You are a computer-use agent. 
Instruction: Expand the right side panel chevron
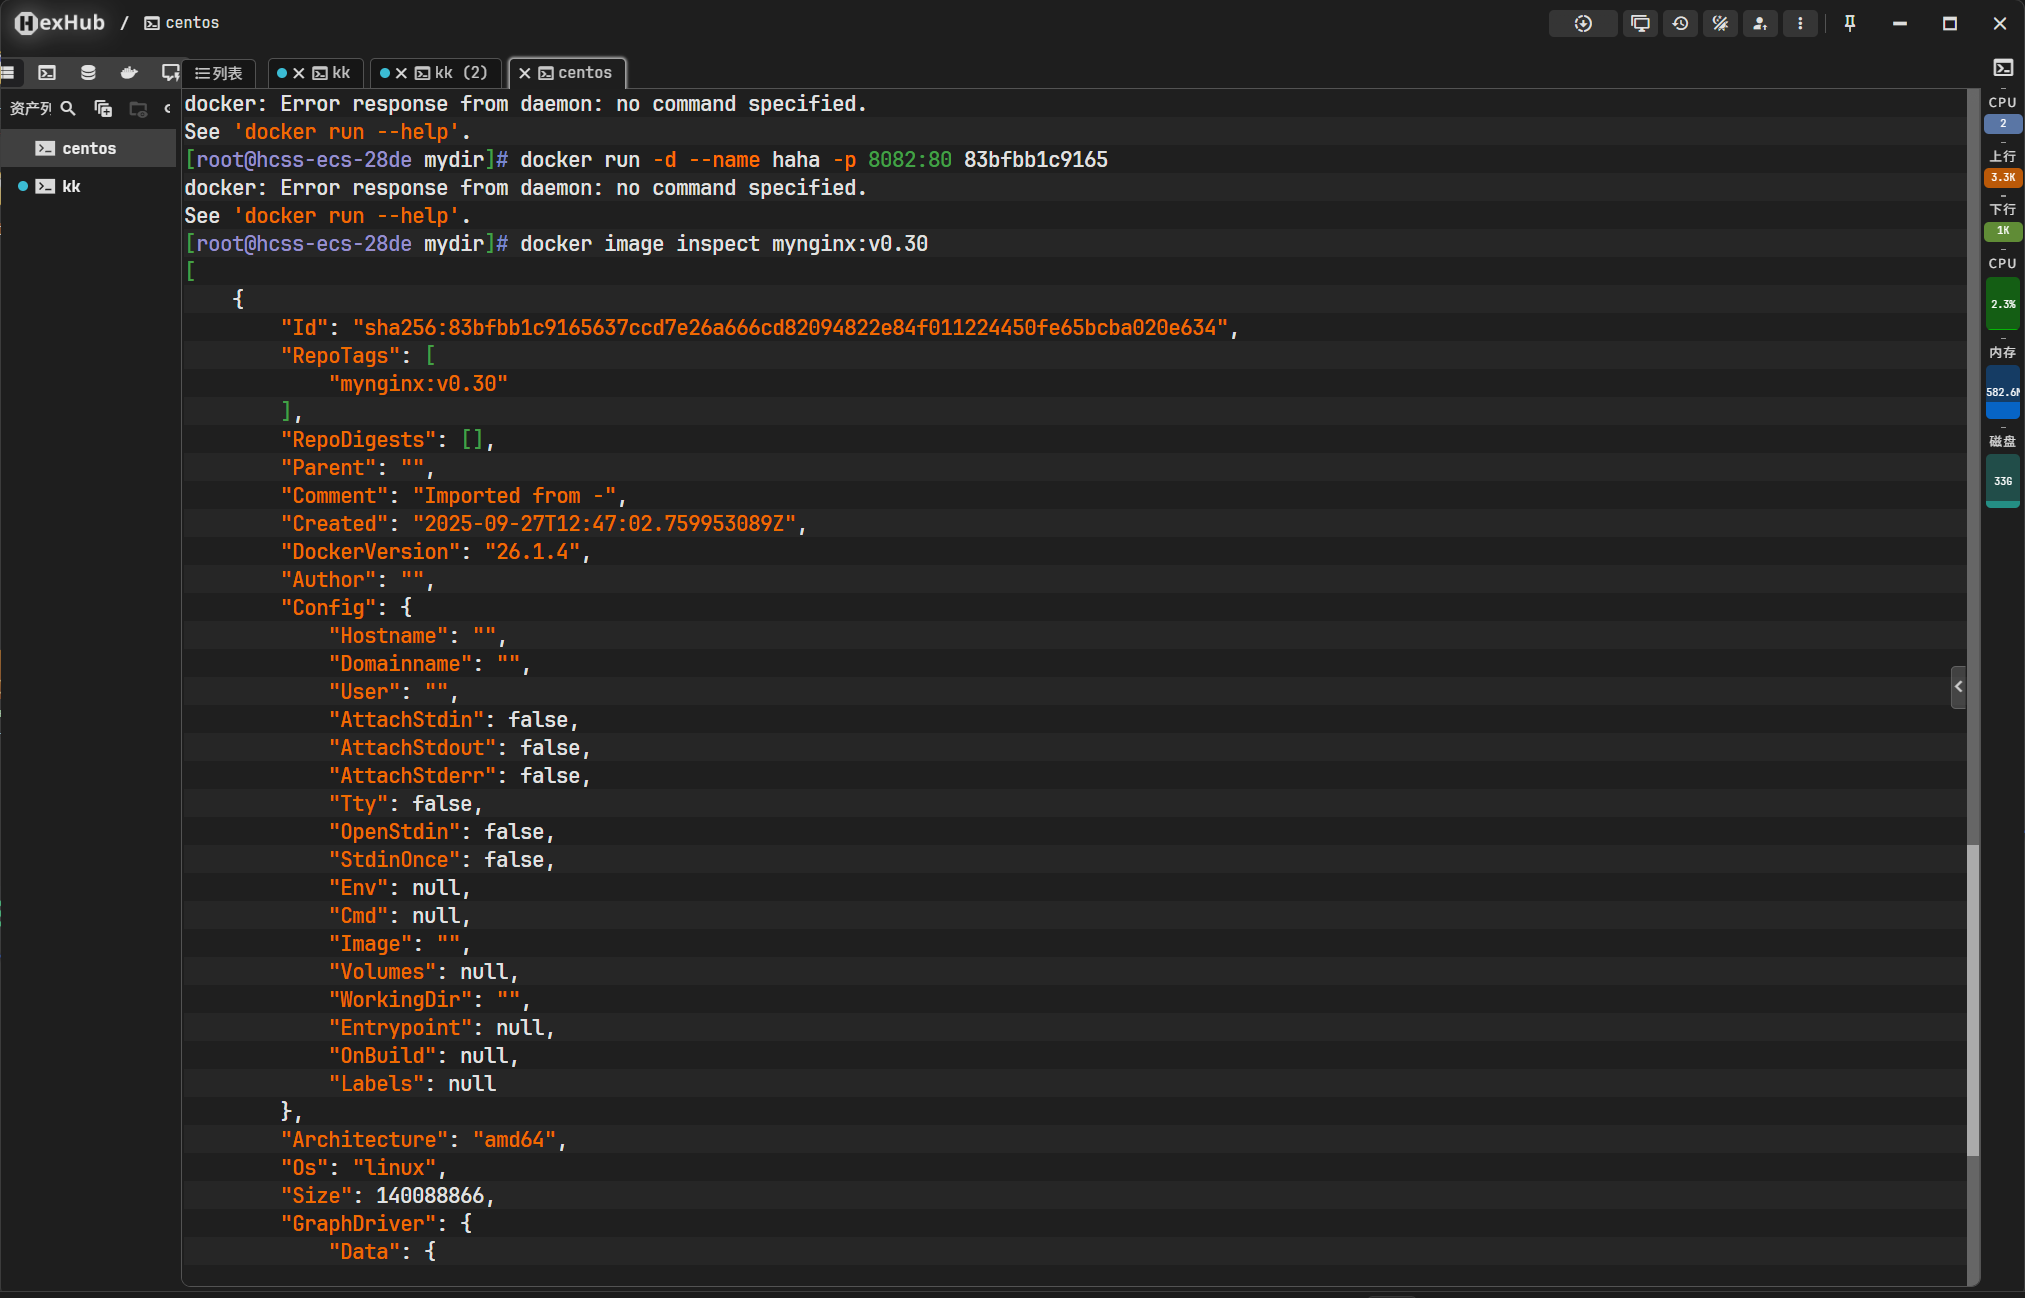pos(1958,686)
